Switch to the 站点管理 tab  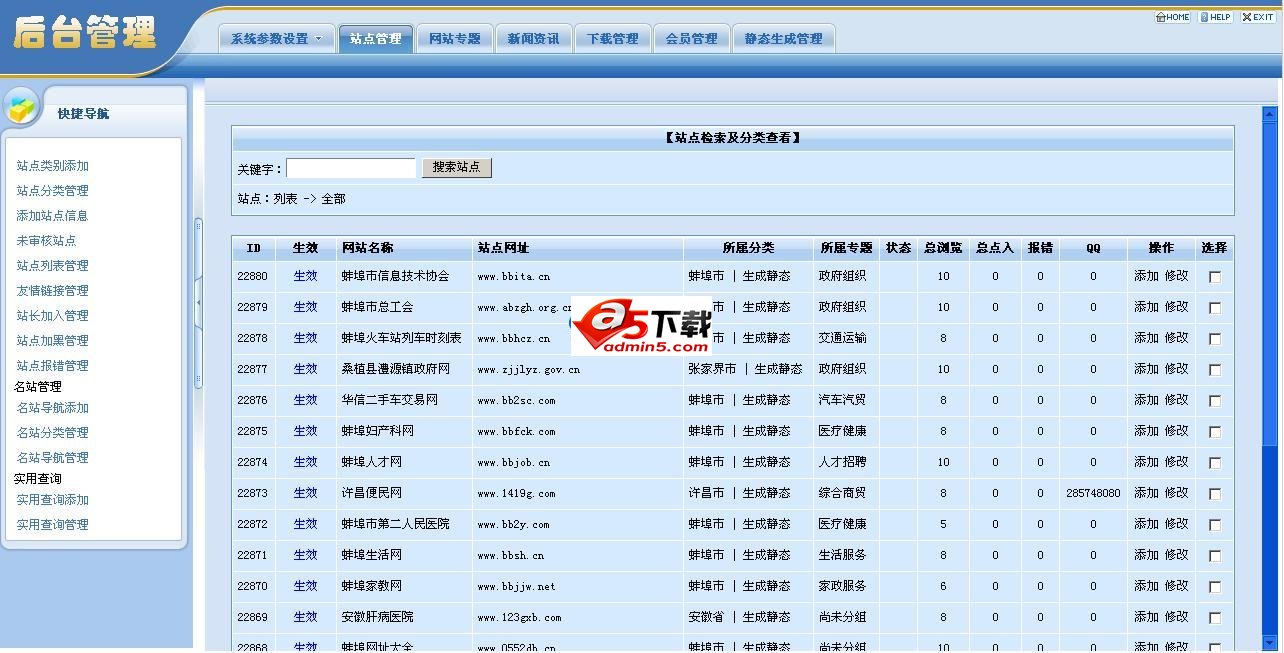375,39
